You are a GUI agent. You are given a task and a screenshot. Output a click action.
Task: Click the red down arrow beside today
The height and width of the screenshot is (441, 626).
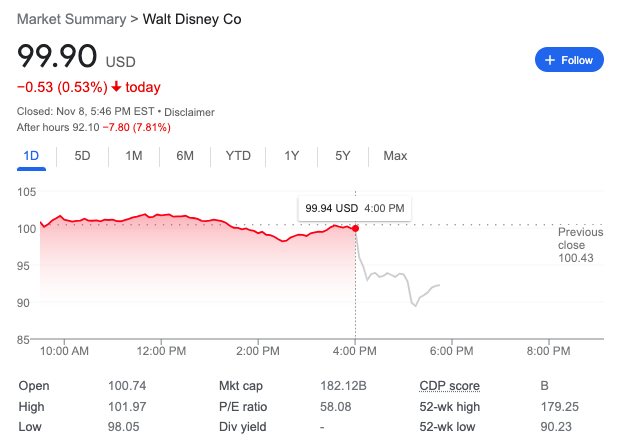117,87
